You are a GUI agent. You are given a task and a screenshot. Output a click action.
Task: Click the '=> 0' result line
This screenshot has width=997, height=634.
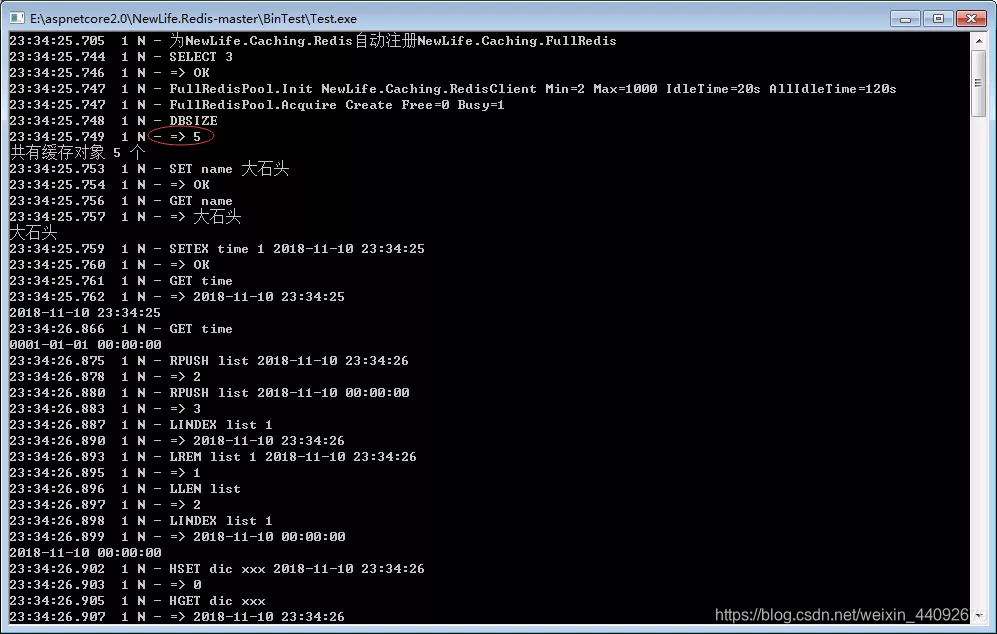pyautogui.click(x=106, y=584)
